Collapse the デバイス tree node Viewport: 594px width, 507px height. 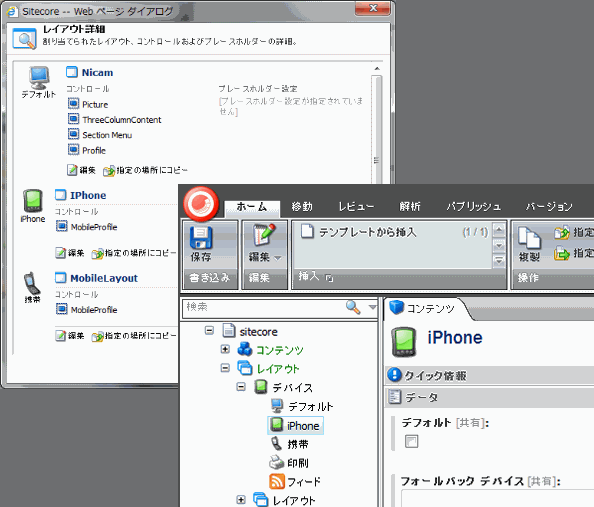coord(241,387)
